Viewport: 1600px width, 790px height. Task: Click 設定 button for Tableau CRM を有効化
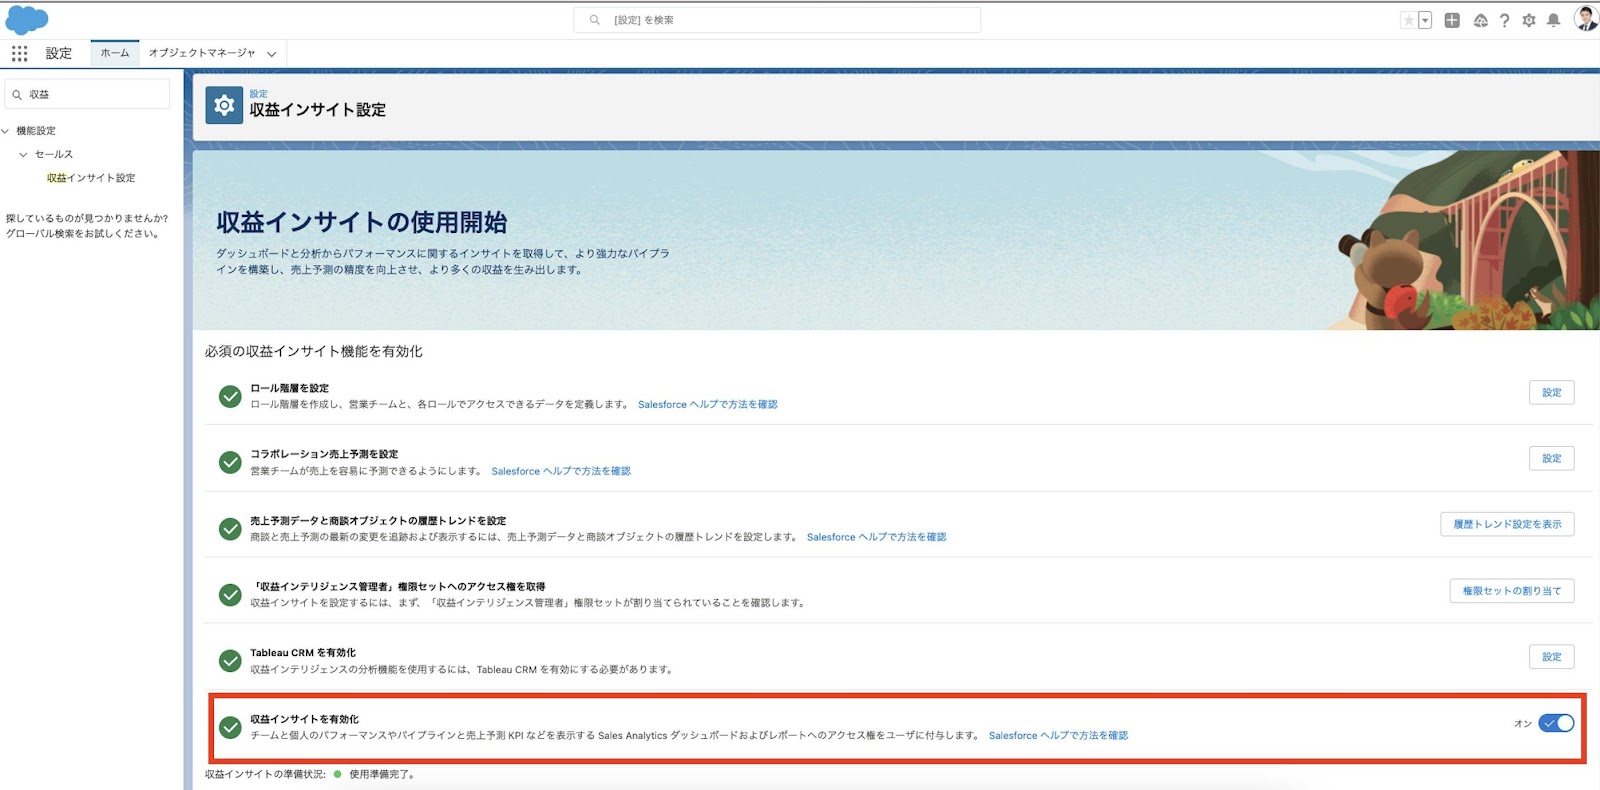point(1551,657)
